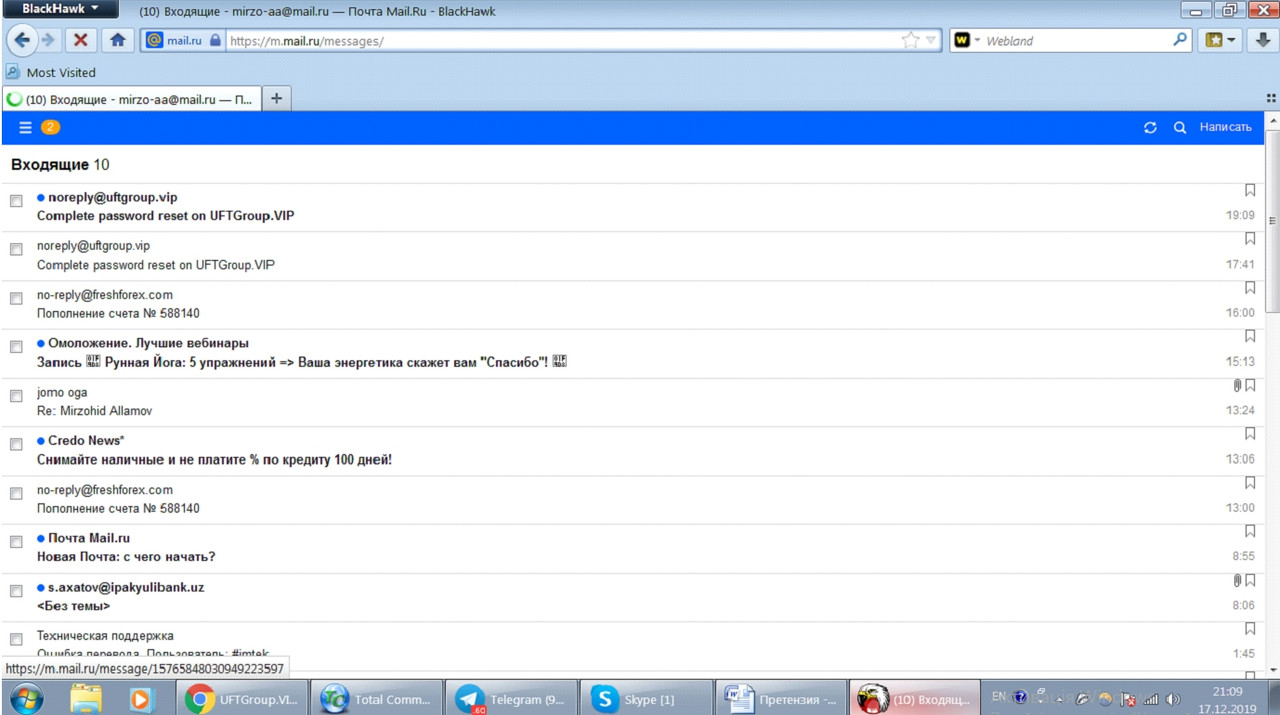Viewport: 1280px width, 715px height.
Task: Click the Написать compose button
Action: pyautogui.click(x=1225, y=127)
